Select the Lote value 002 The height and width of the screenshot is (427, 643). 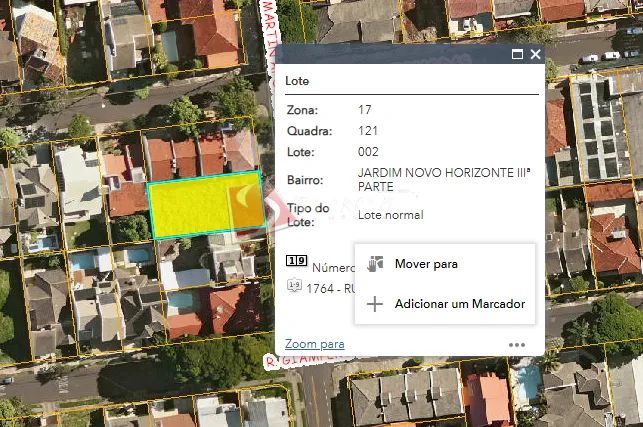pos(368,152)
